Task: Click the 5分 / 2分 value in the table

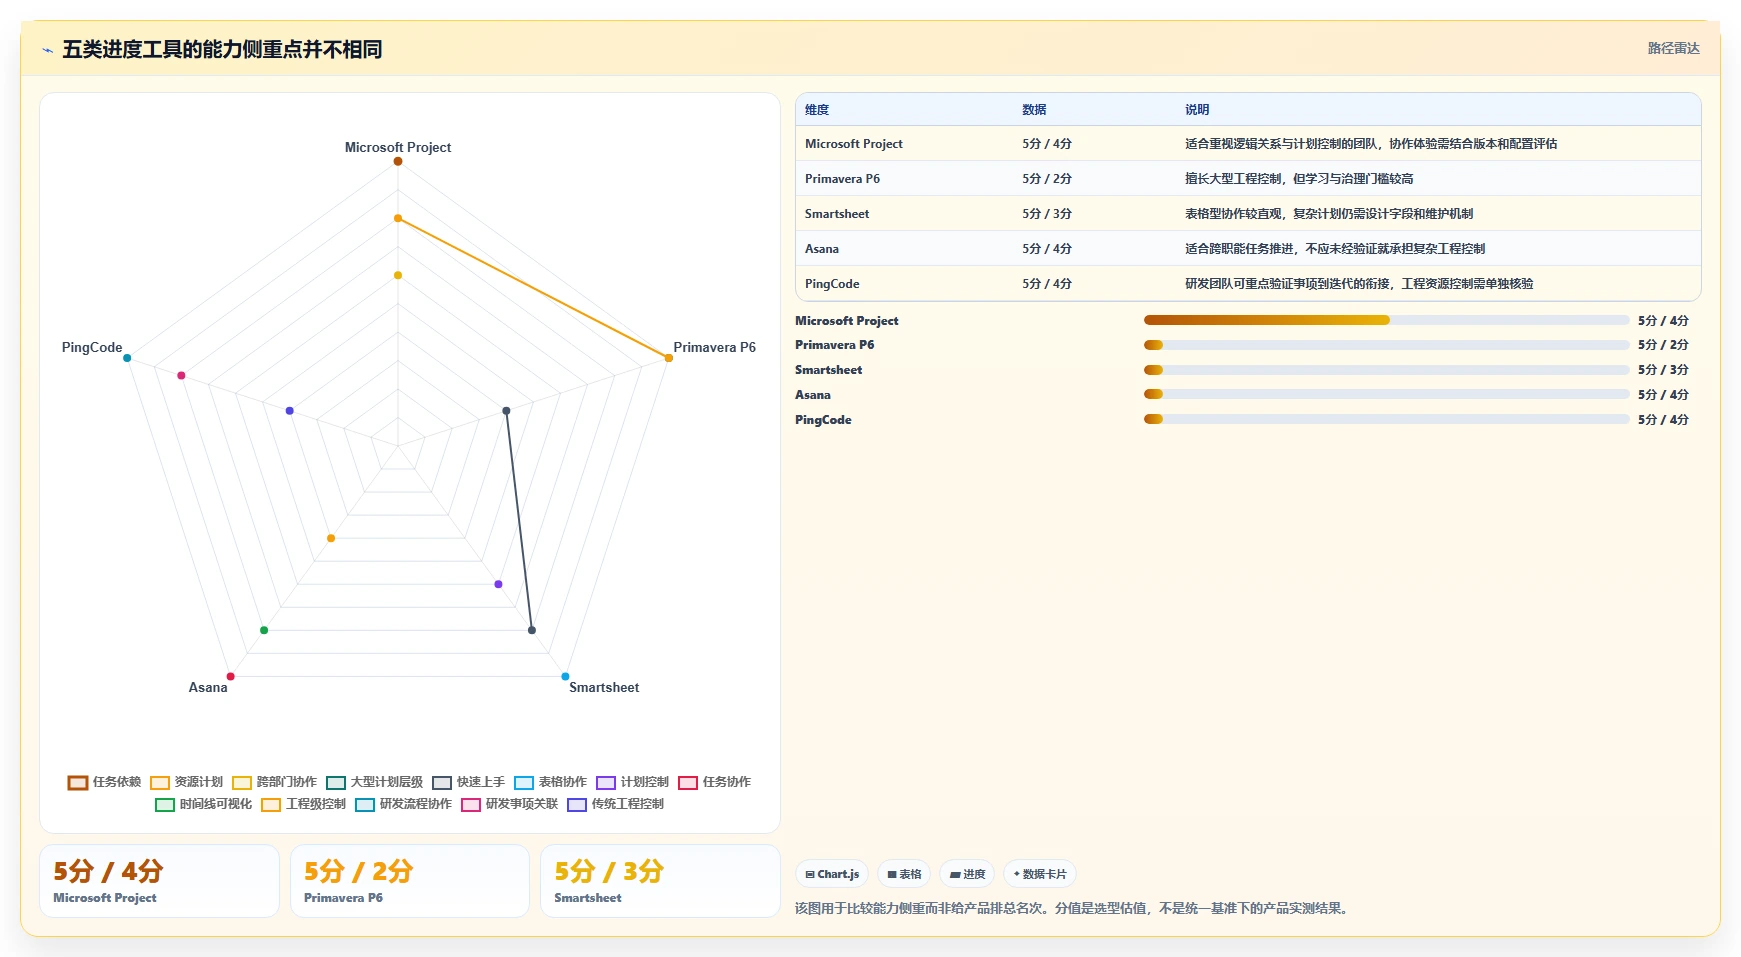Action: [x=1047, y=179]
